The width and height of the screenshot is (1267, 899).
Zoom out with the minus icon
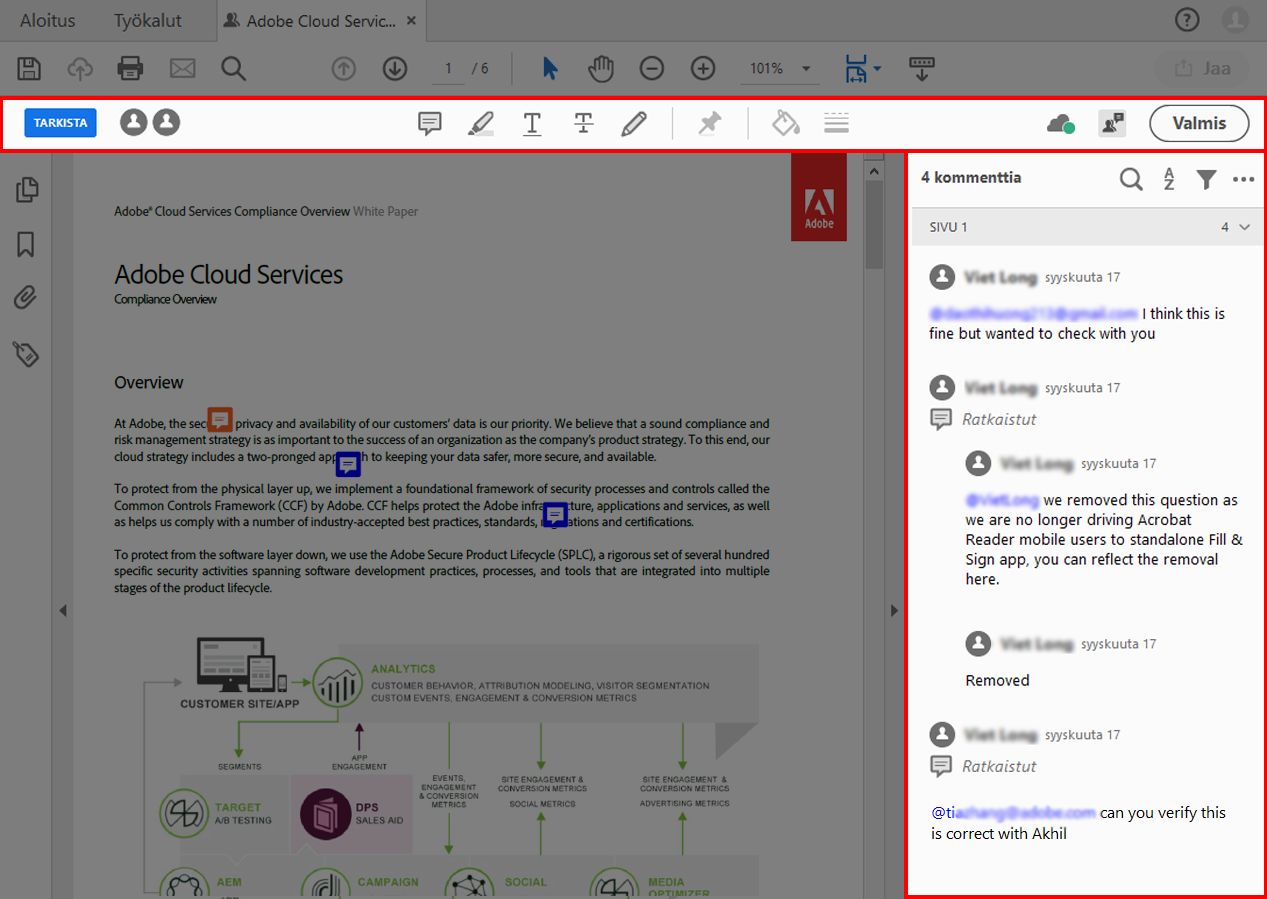pos(652,68)
